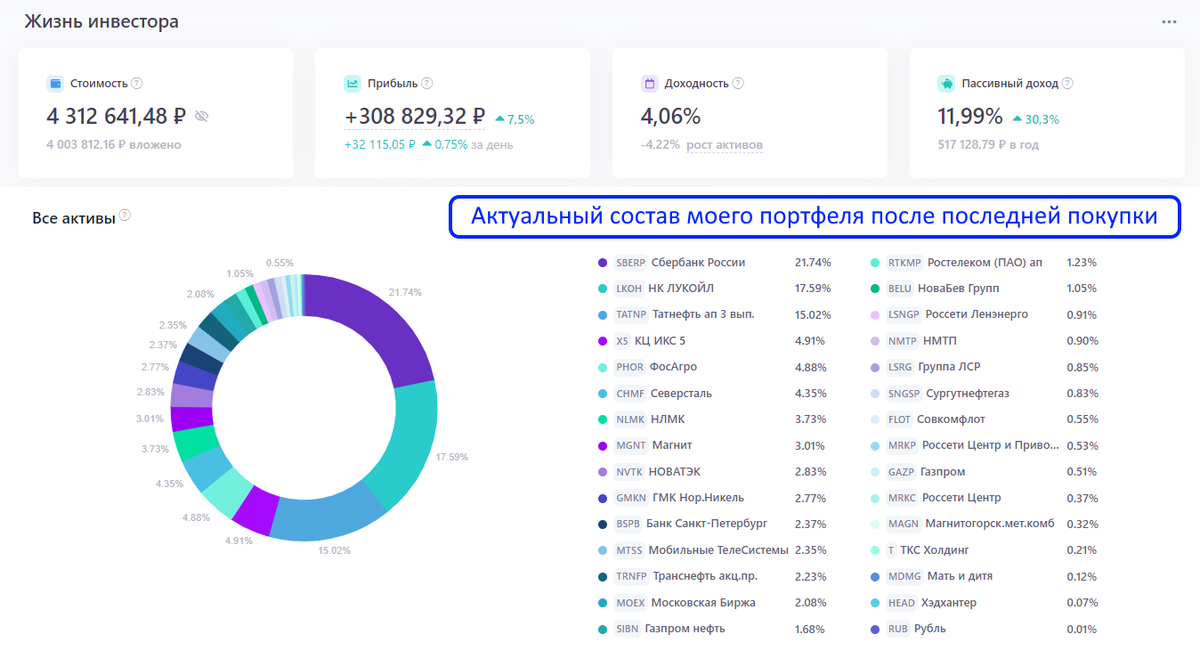Click the 517 128,79 ₽ в год text
1200x659 pixels.
pos(988,145)
